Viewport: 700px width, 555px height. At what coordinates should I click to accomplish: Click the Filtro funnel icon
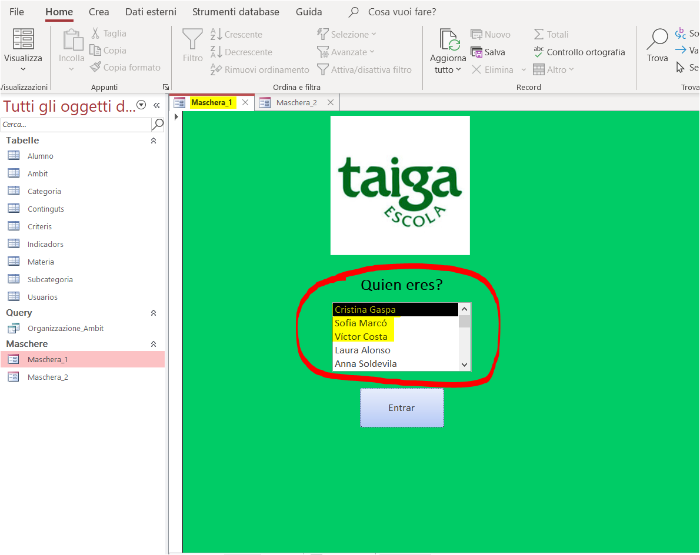click(x=192, y=39)
